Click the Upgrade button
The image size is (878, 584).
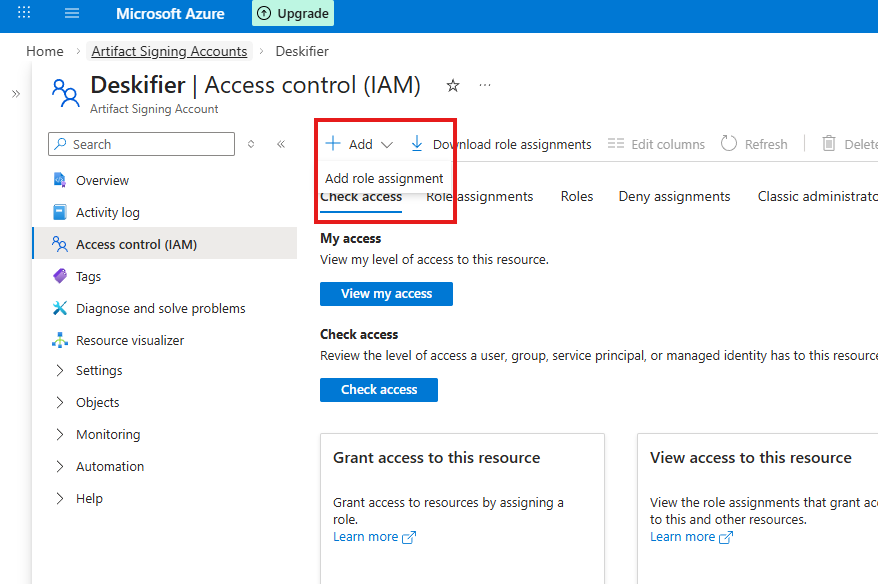click(293, 13)
